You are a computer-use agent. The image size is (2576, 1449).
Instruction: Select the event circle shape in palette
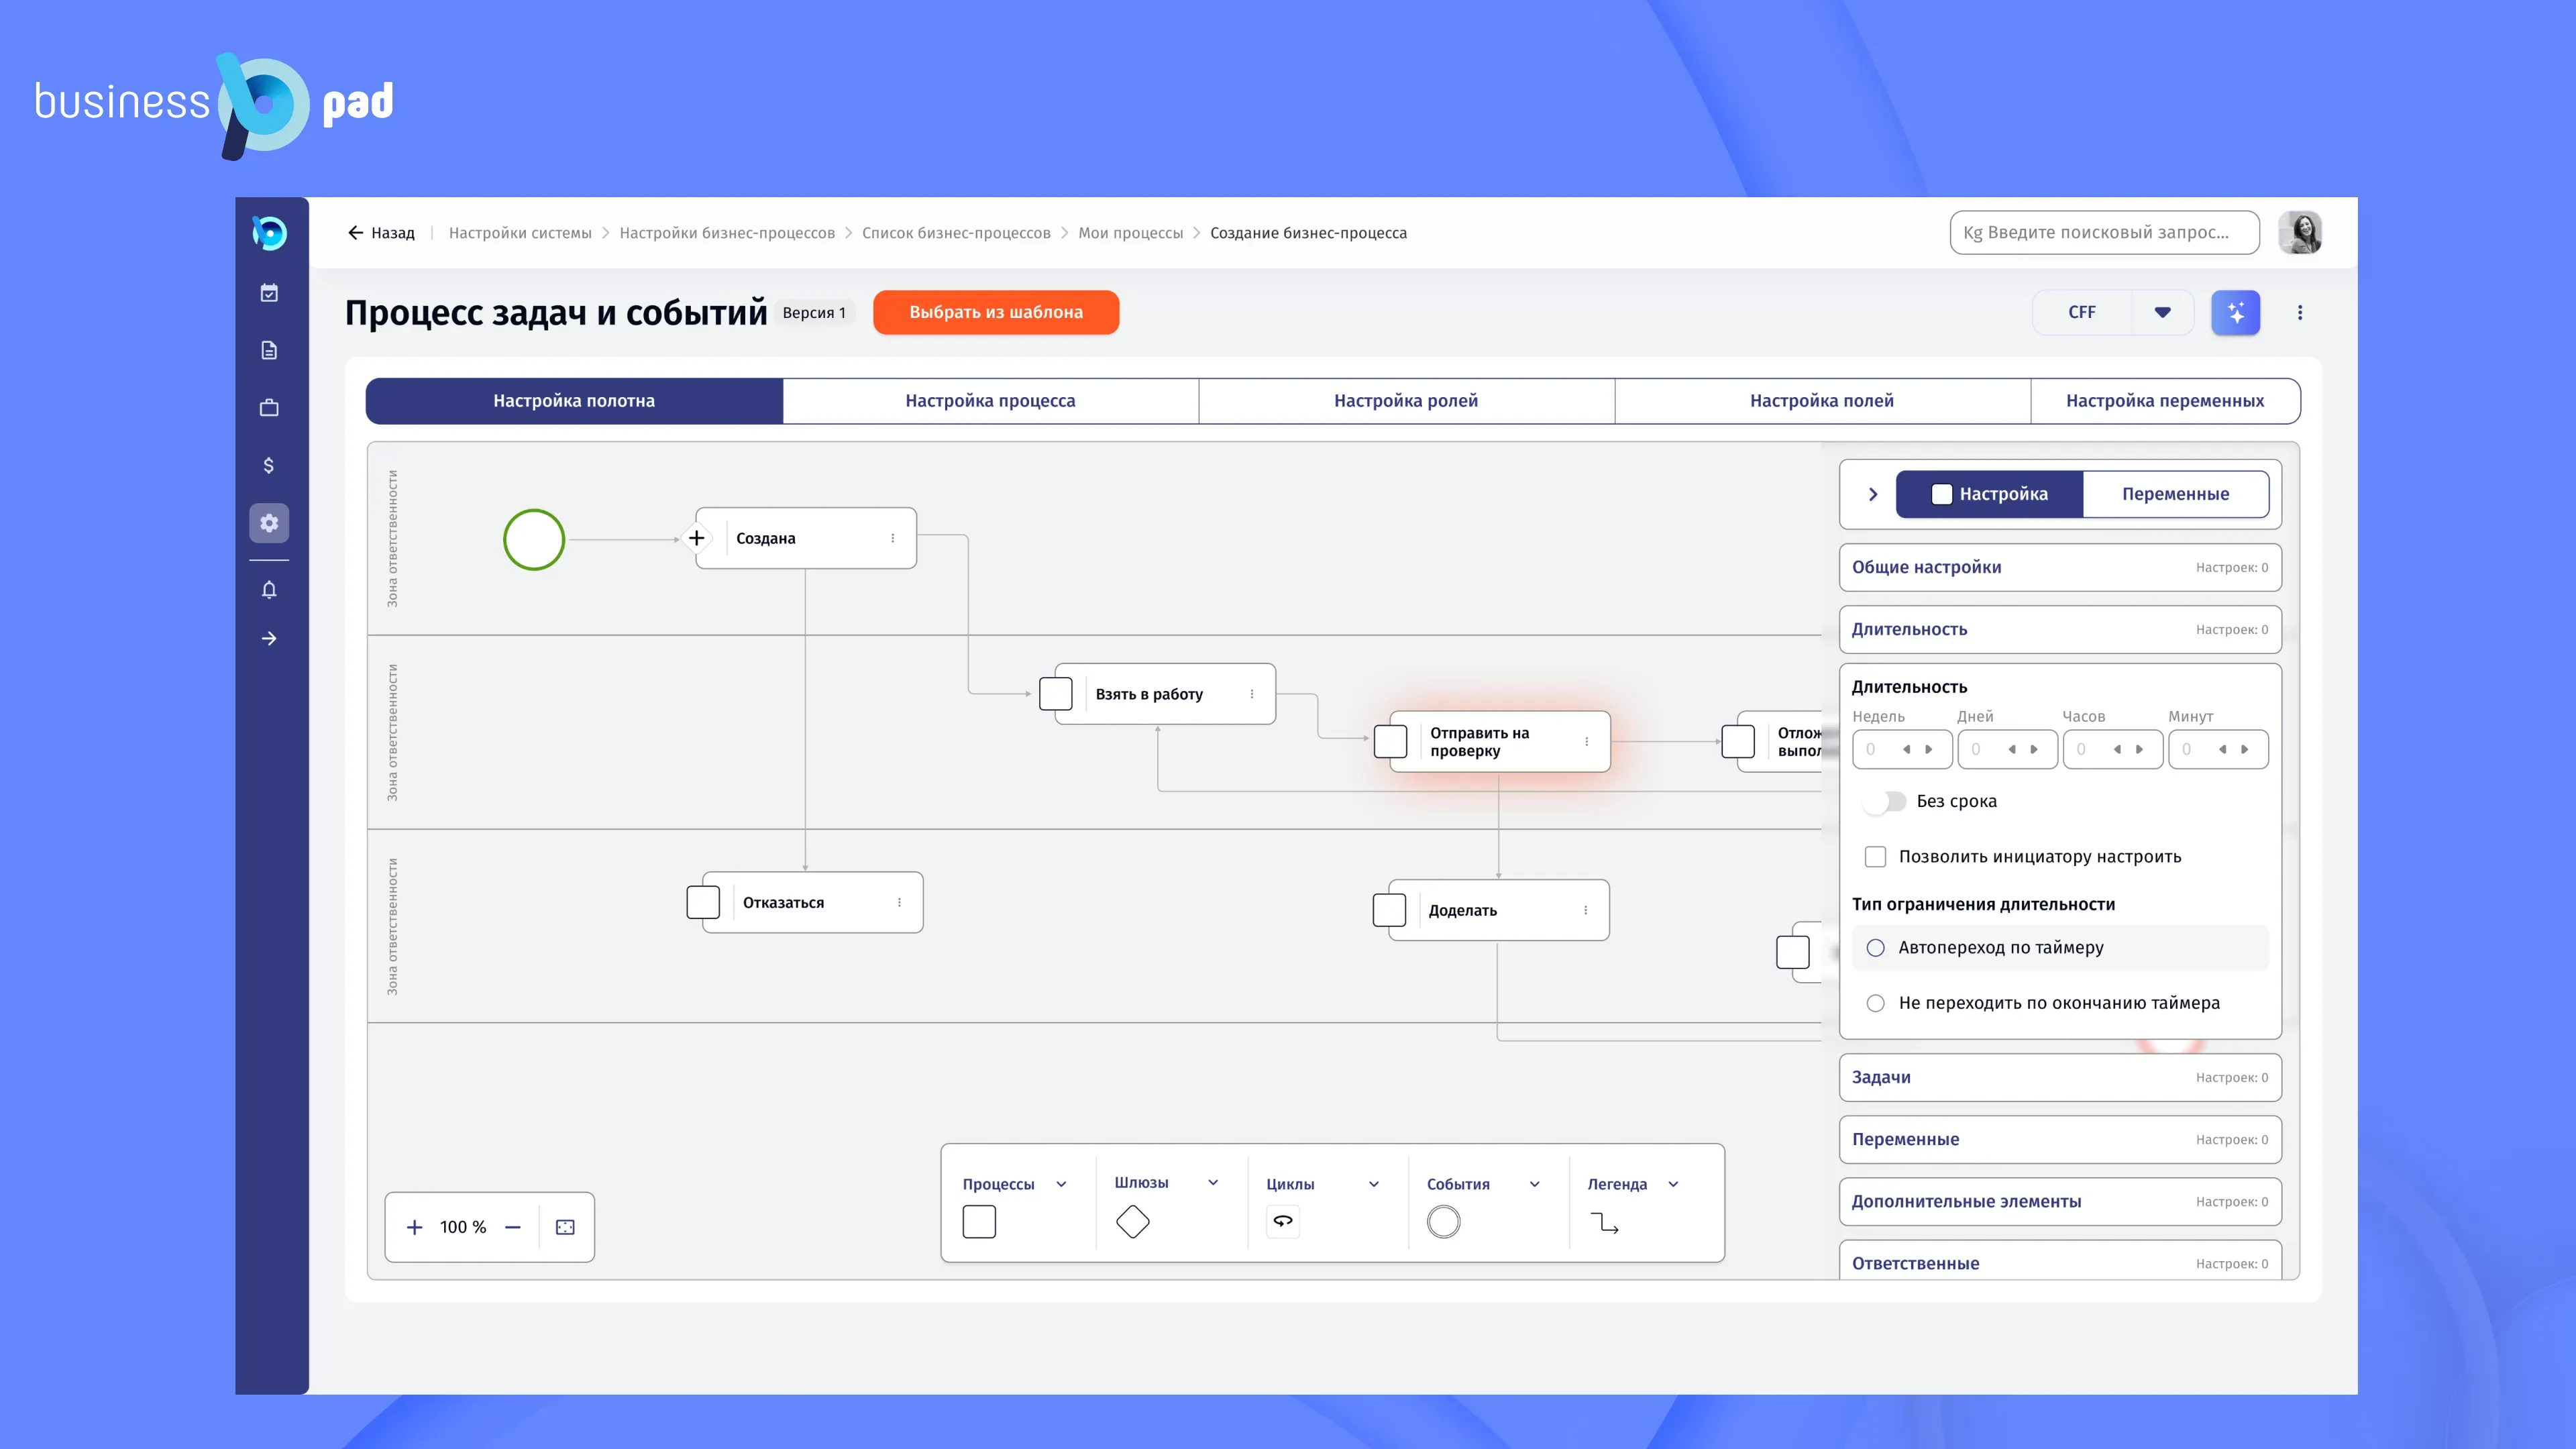[1443, 1222]
